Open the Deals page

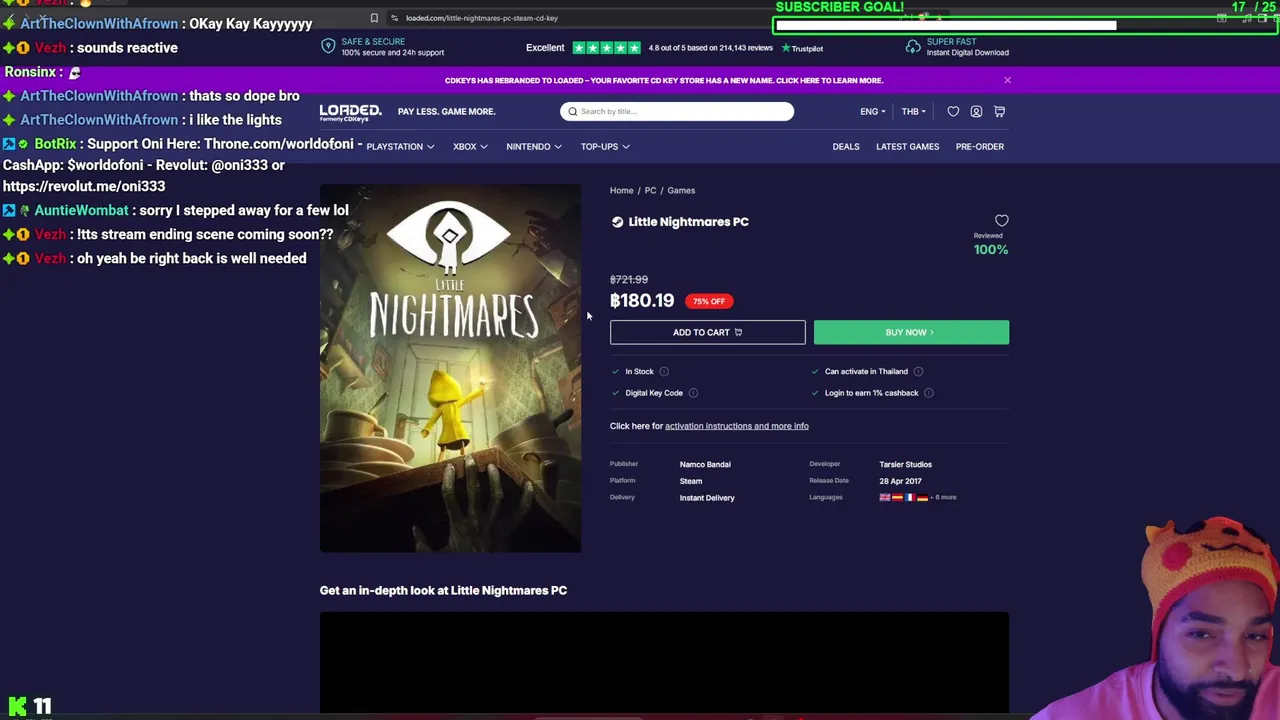(x=845, y=146)
